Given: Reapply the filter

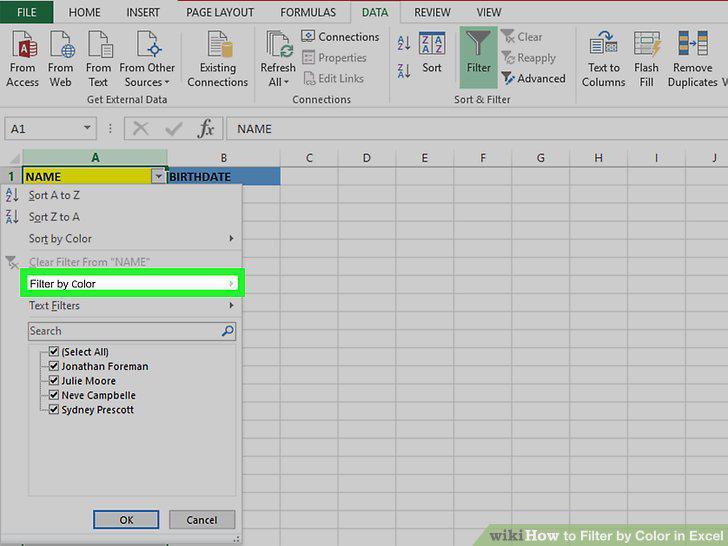Looking at the screenshot, I should [528, 58].
